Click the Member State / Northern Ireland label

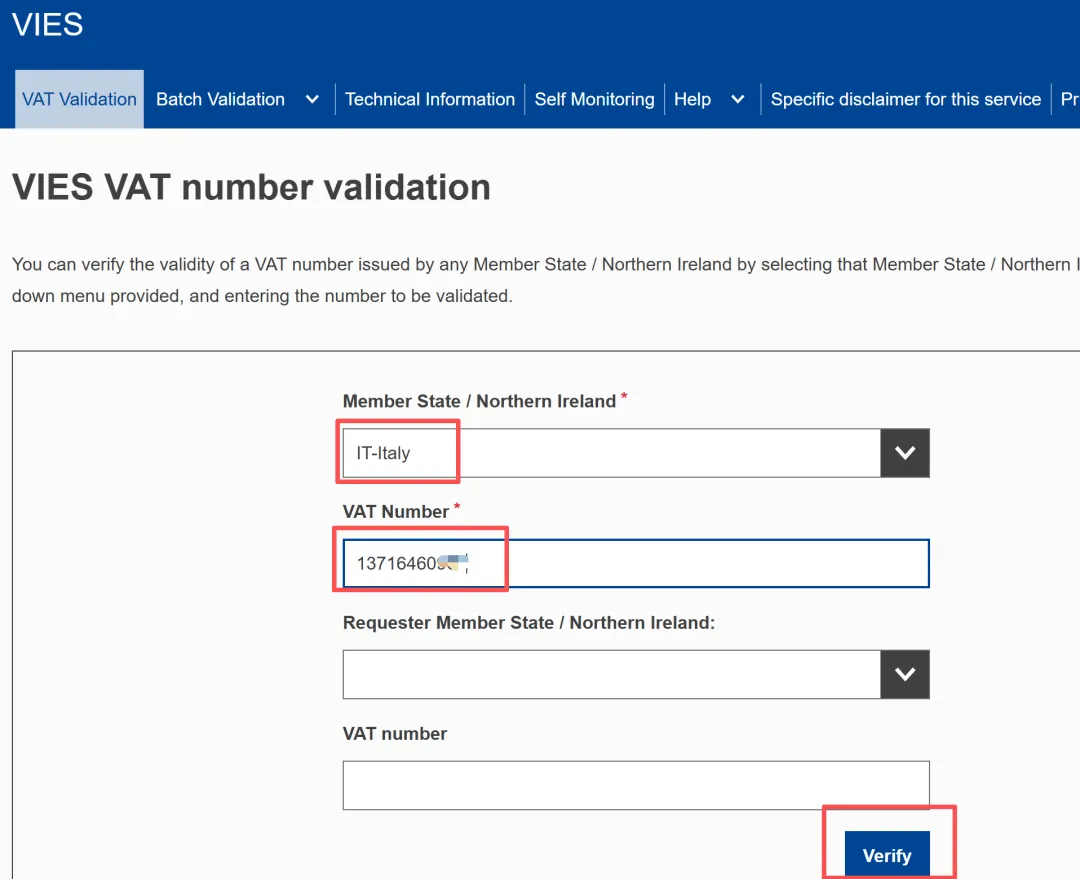pos(479,401)
